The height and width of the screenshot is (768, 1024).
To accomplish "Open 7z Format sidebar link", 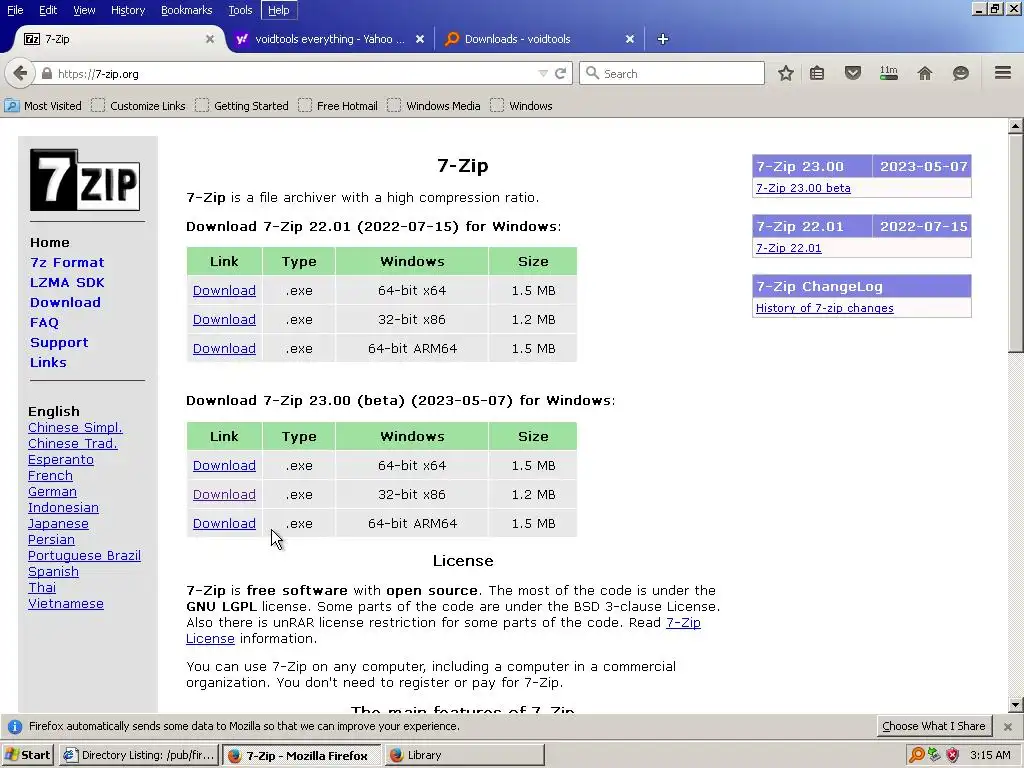I will [x=67, y=263].
